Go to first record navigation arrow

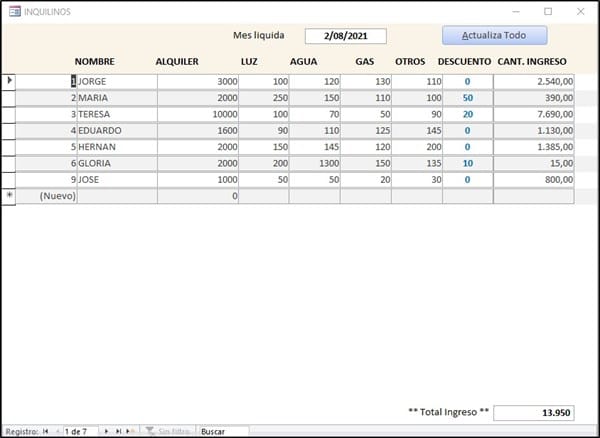[x=45, y=431]
